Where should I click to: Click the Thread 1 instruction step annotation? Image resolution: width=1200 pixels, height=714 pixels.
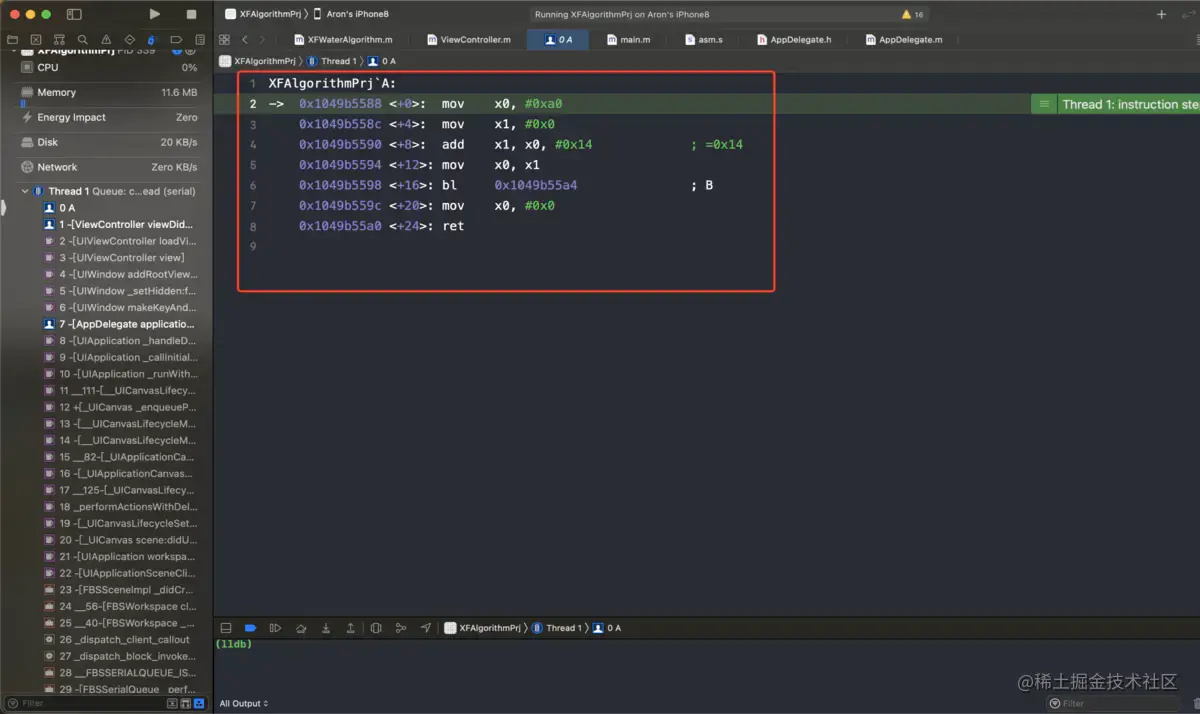point(1117,104)
